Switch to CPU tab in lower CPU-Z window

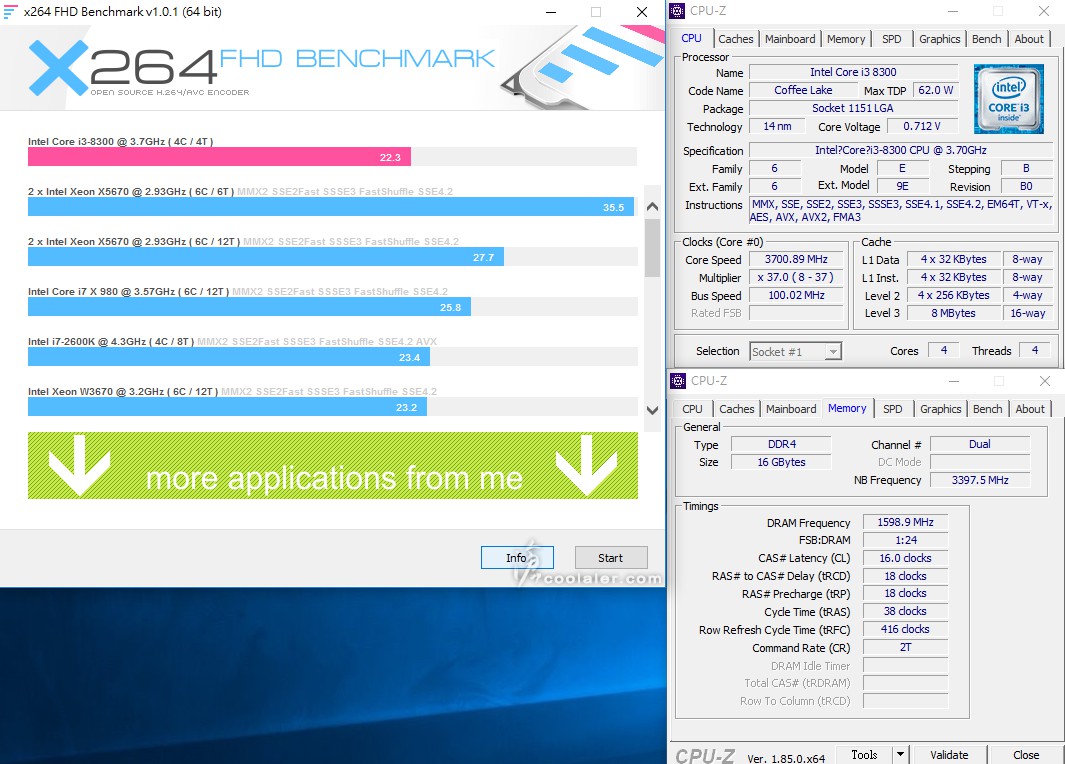pos(692,409)
